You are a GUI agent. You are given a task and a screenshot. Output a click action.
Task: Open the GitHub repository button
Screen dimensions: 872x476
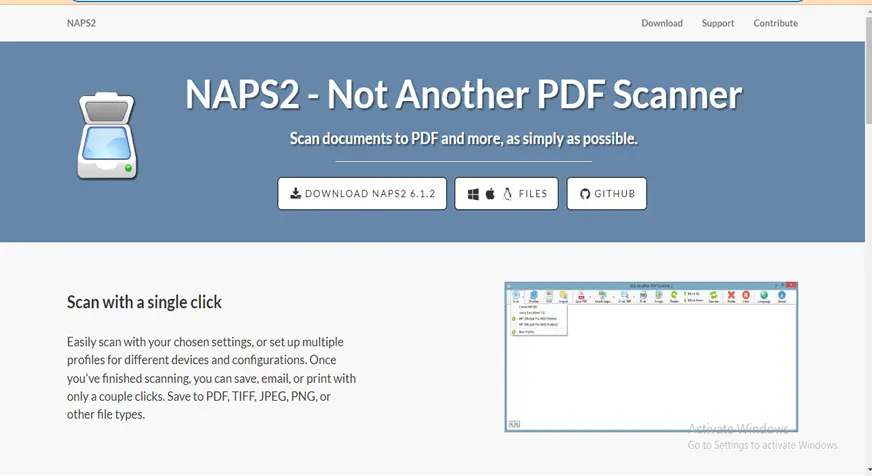coord(607,194)
